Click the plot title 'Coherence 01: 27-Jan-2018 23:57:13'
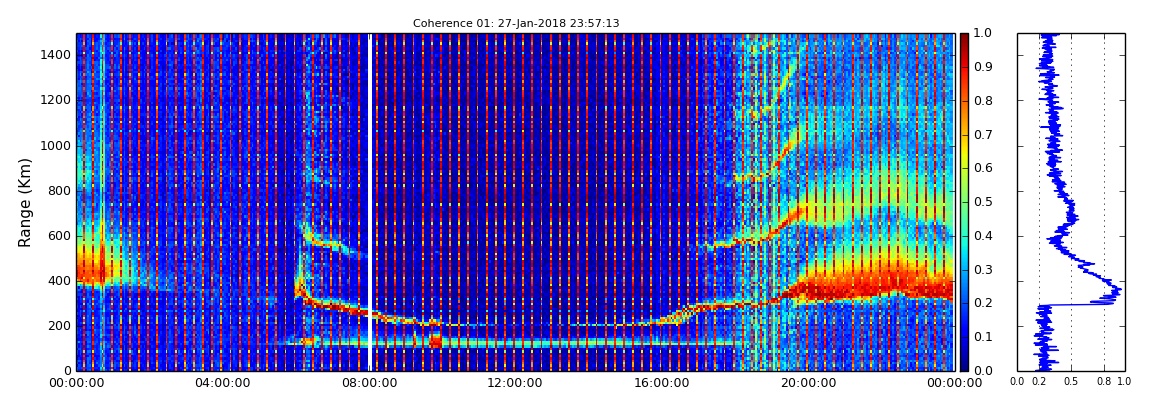 516,23
